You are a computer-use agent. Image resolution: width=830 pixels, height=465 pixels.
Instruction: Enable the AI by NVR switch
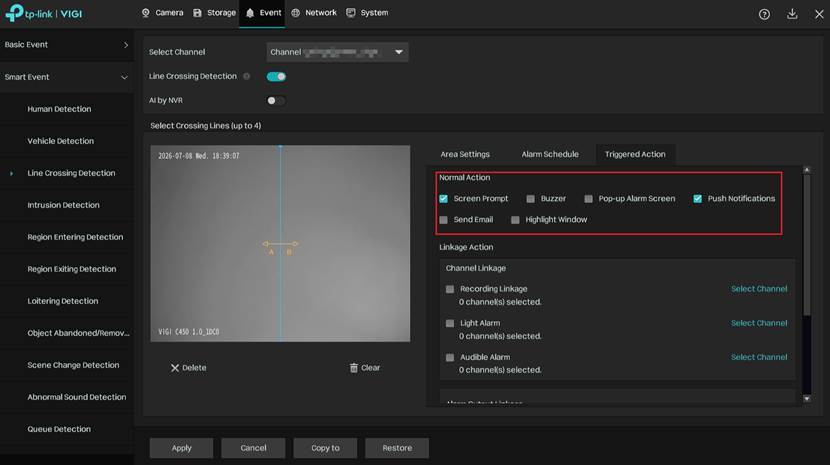point(276,100)
